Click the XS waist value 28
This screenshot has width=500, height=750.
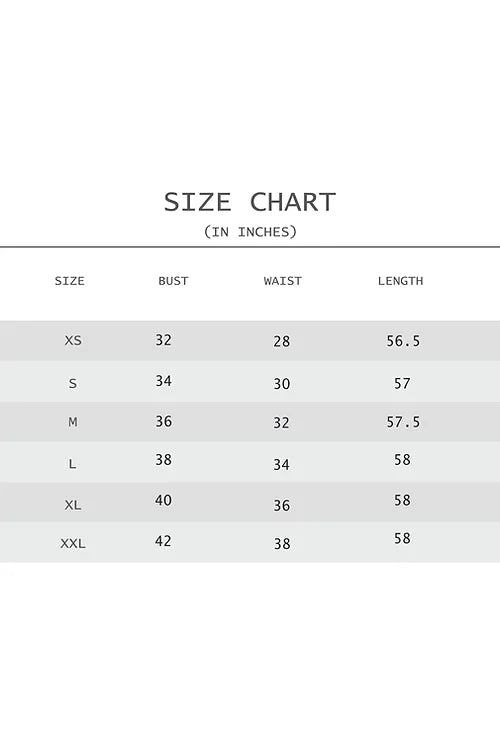coord(281,341)
